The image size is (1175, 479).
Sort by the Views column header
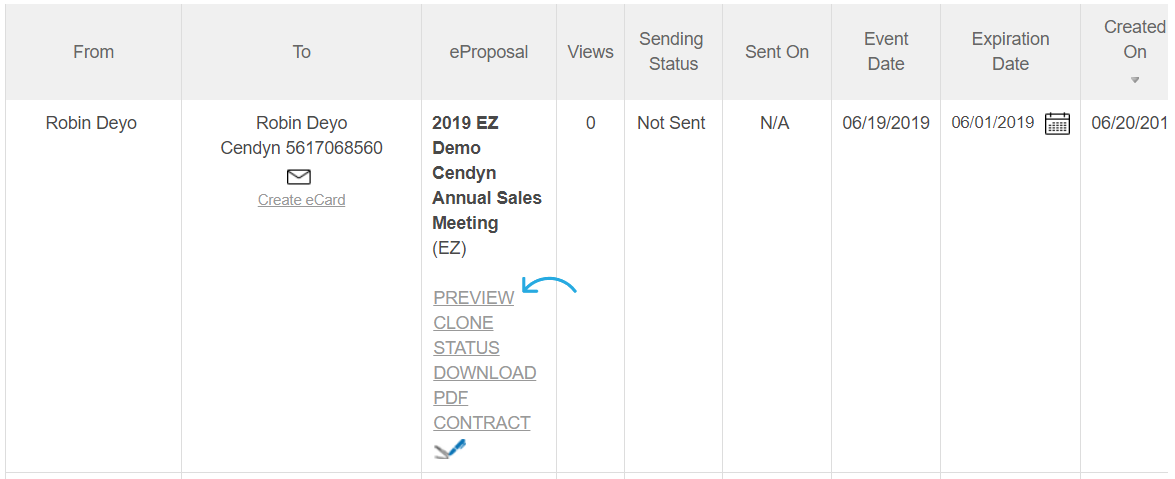(x=590, y=52)
